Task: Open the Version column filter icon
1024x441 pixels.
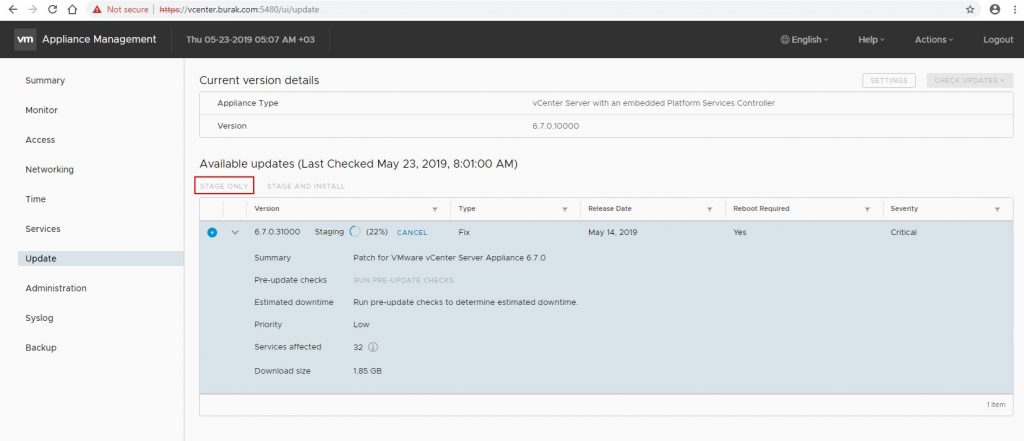Action: pyautogui.click(x=435, y=209)
